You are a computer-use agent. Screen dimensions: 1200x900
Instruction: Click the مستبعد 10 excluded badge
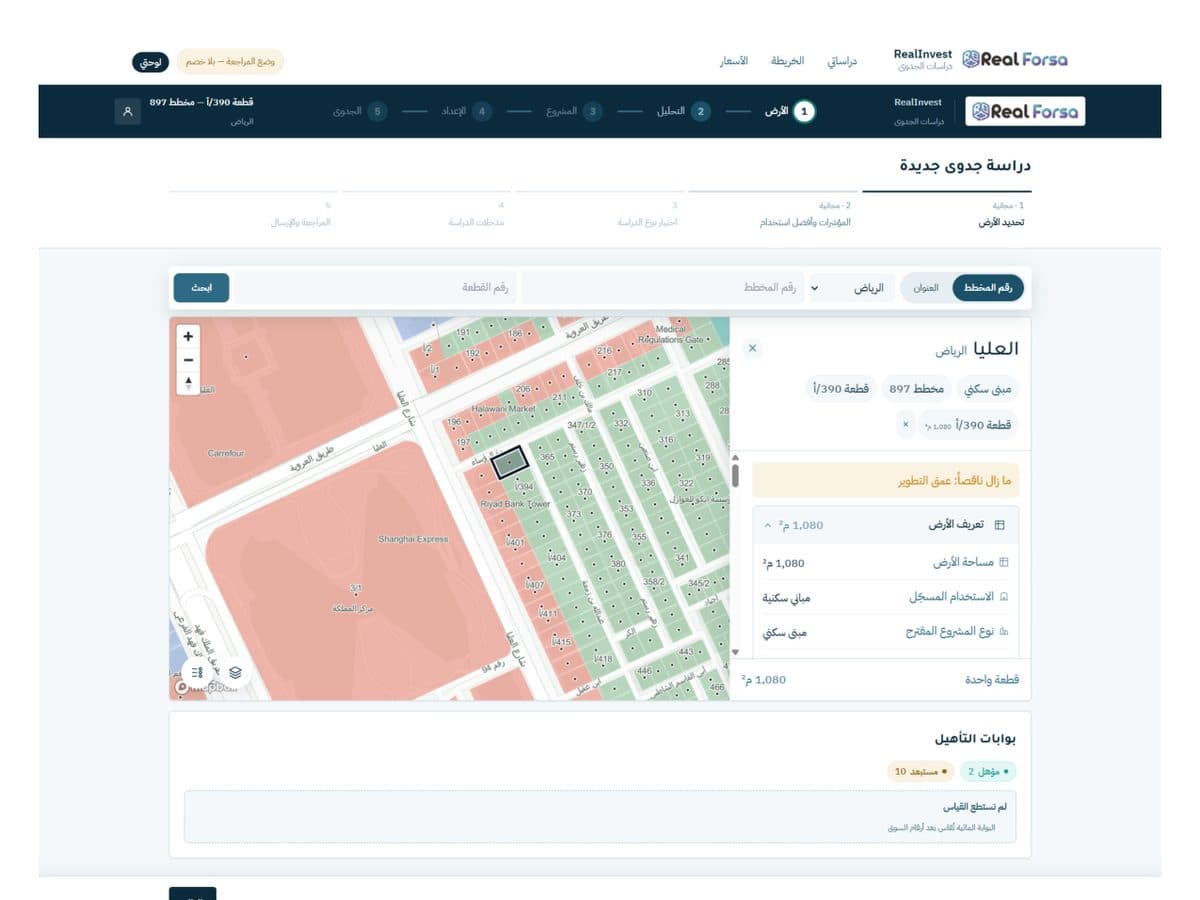point(921,772)
